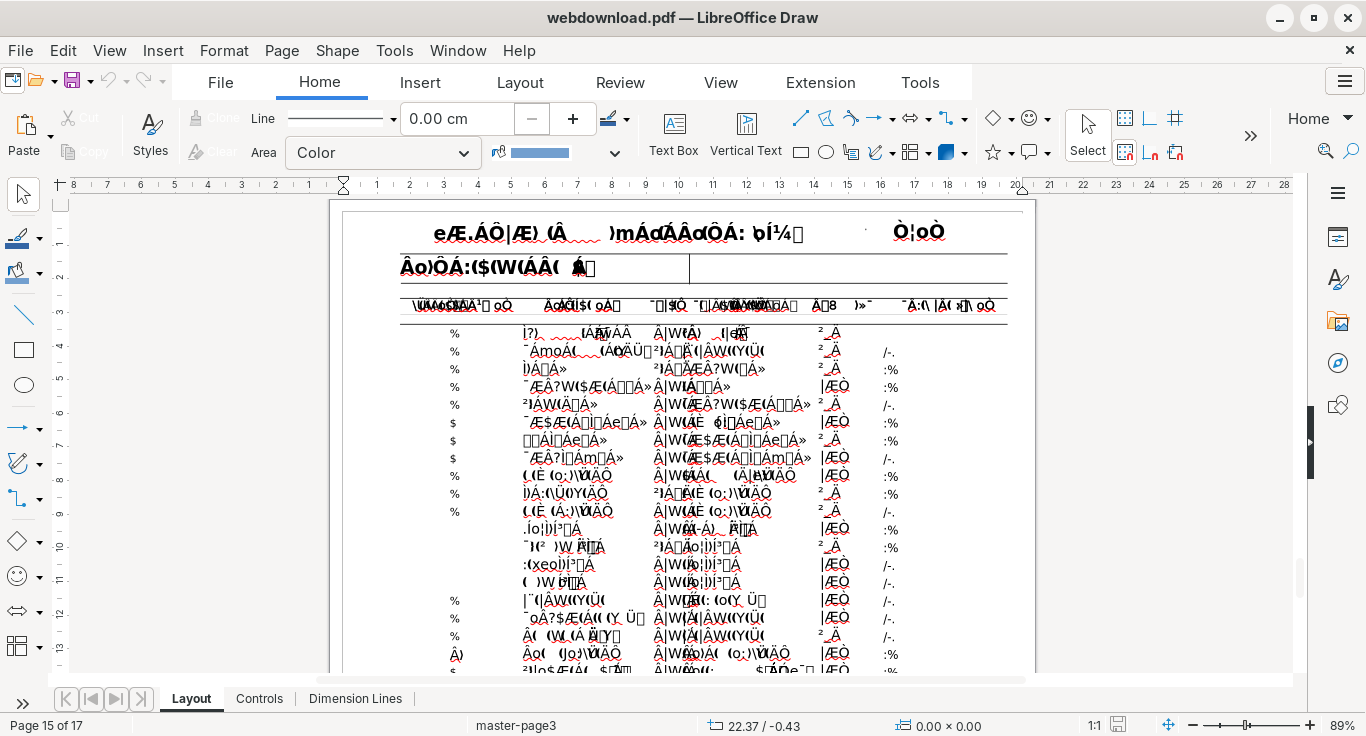The image size is (1366, 736).
Task: Click the zoom slider in the status bar
Action: 1246,725
